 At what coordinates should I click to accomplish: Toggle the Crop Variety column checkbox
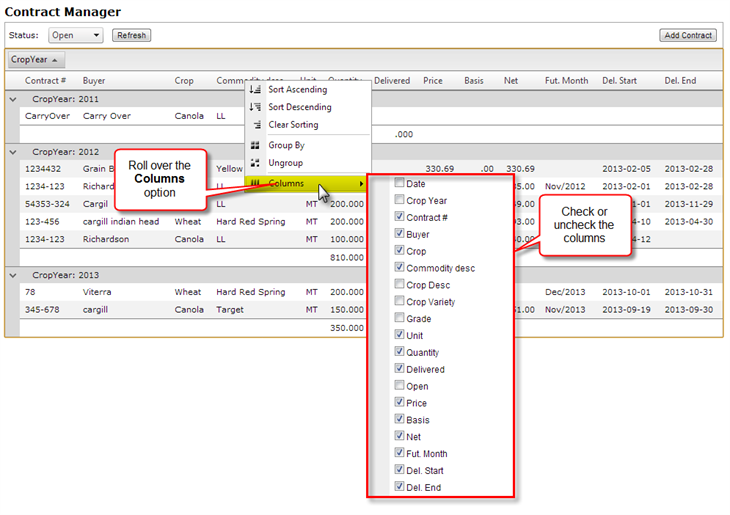pos(400,301)
